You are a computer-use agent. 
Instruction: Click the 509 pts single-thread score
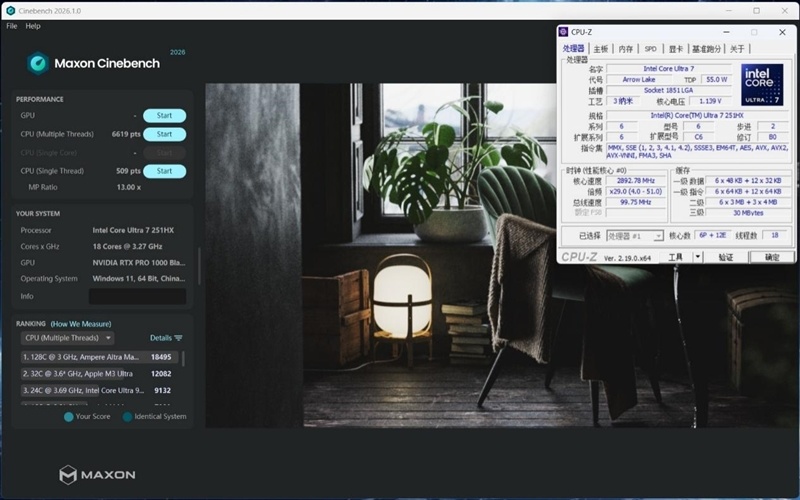[128, 171]
